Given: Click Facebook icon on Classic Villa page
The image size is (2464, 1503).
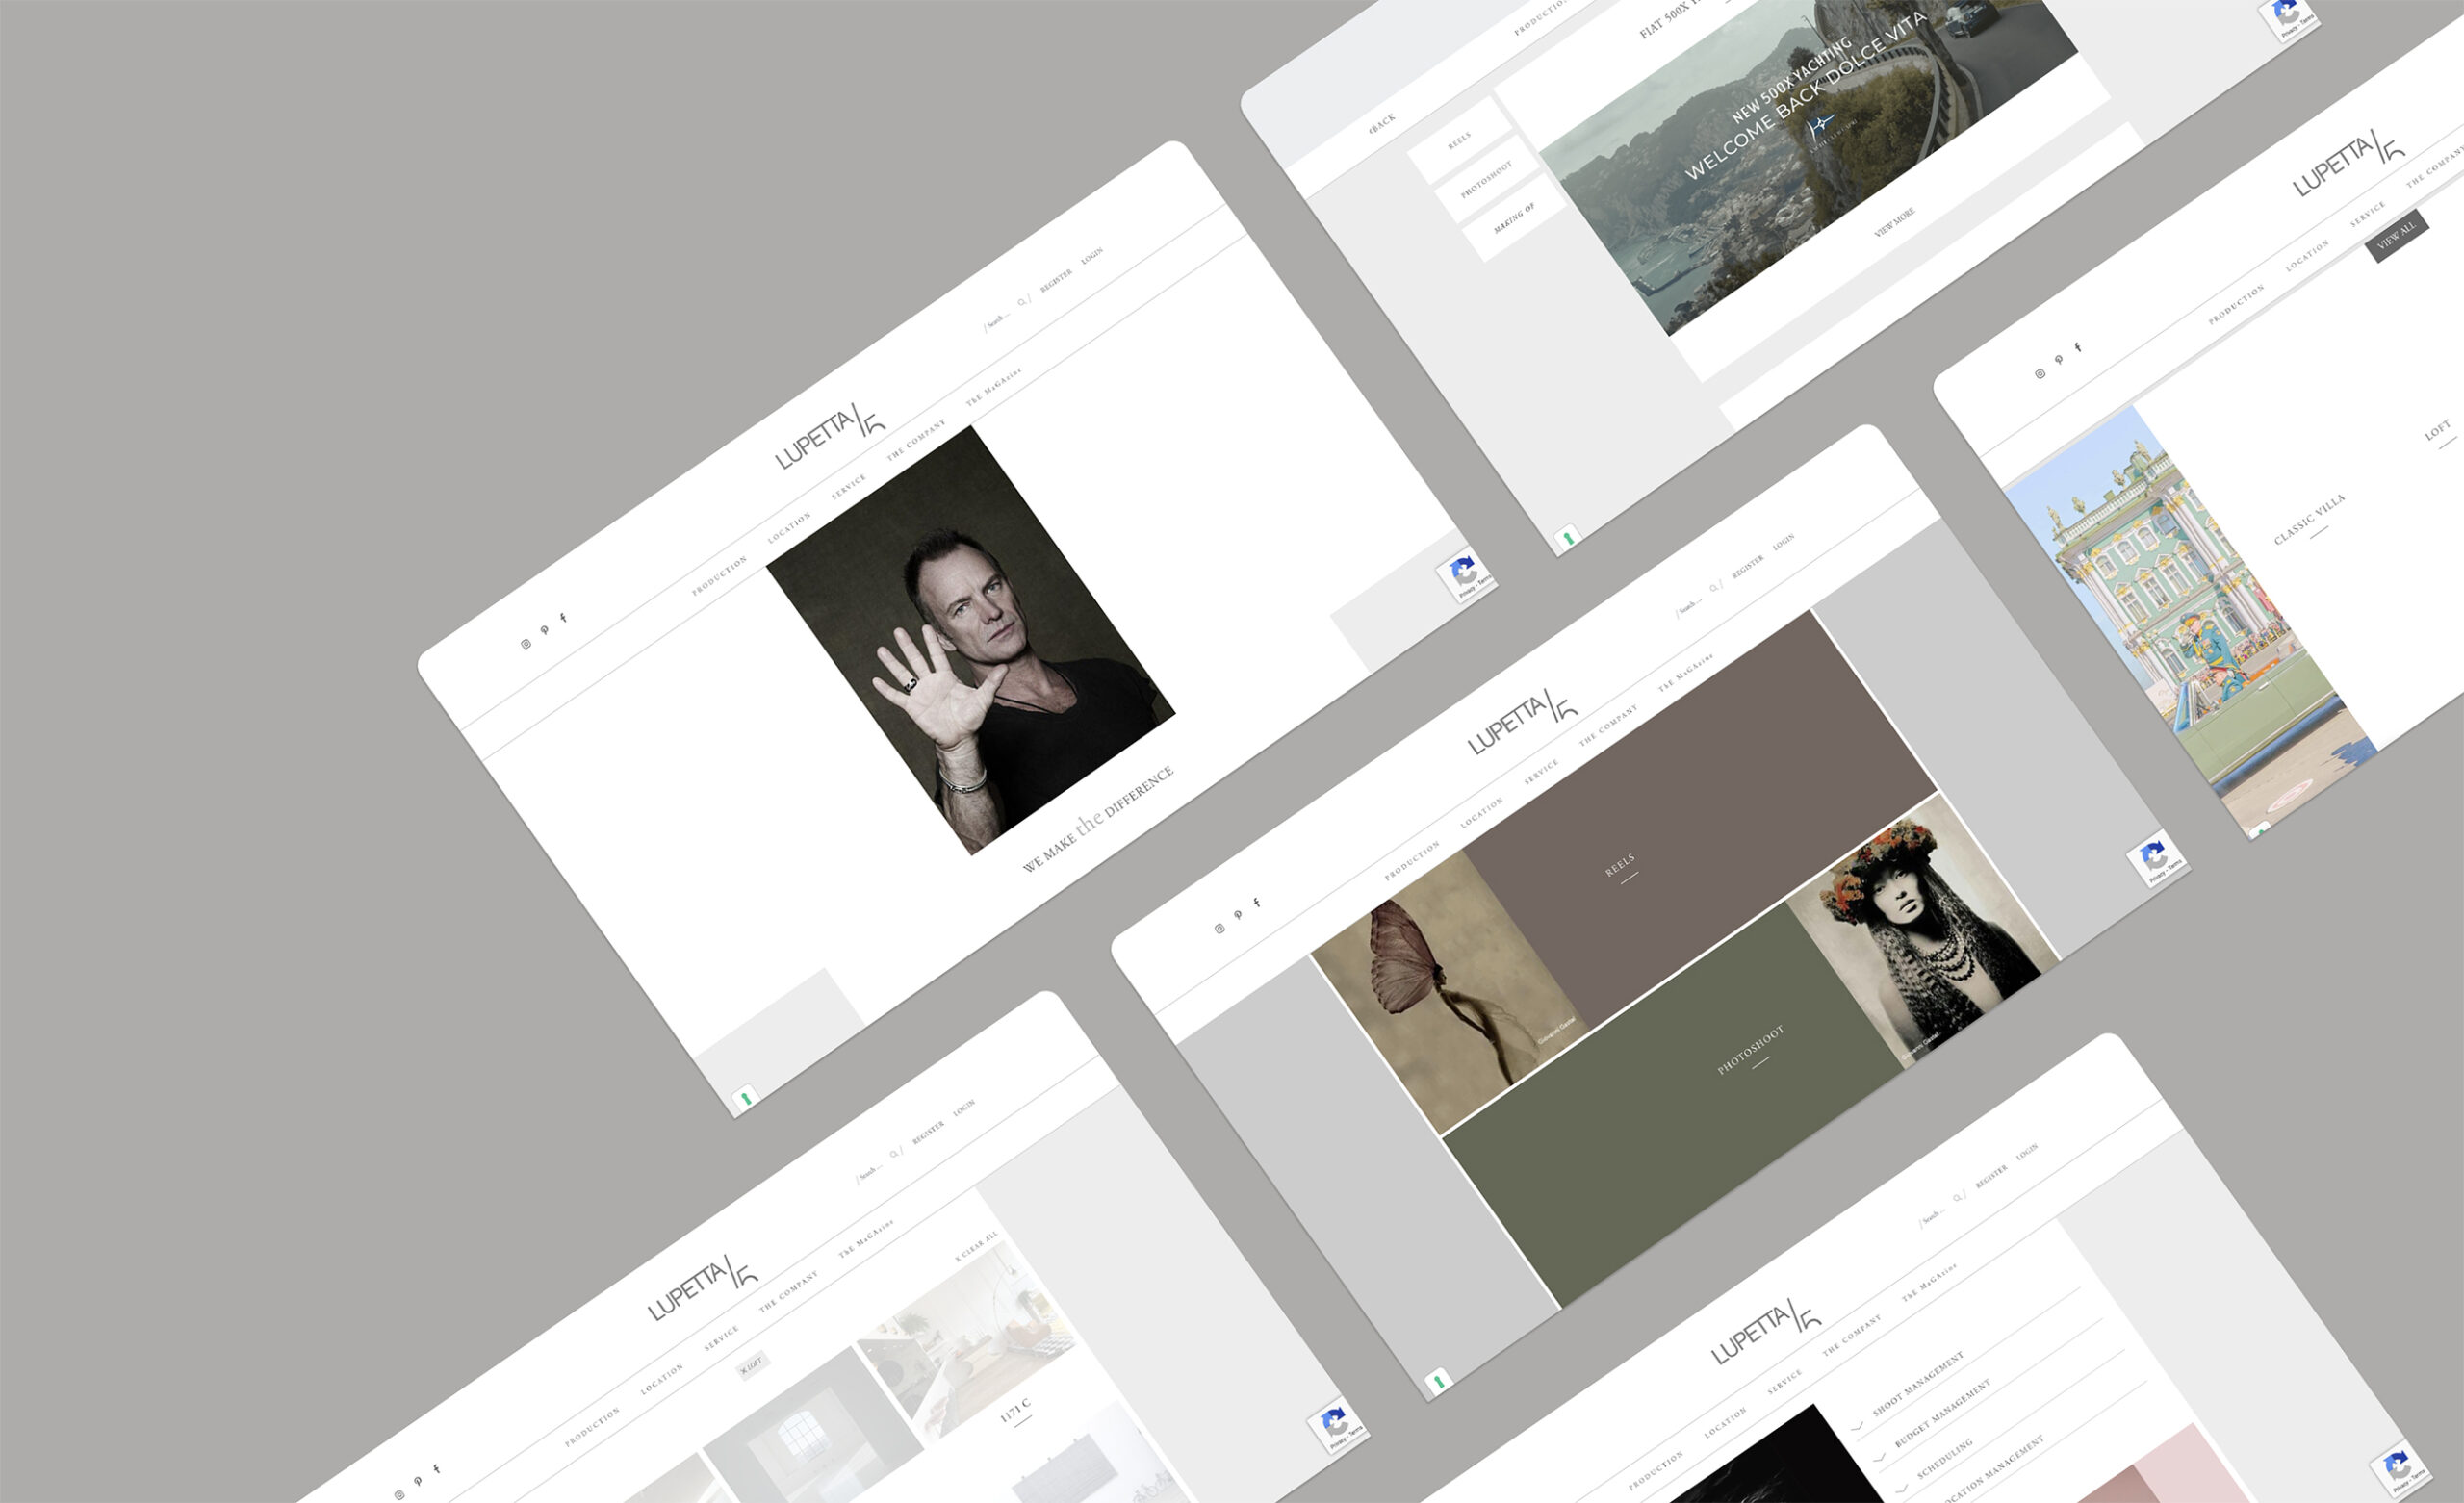Looking at the screenshot, I should pyautogui.click(x=2078, y=347).
